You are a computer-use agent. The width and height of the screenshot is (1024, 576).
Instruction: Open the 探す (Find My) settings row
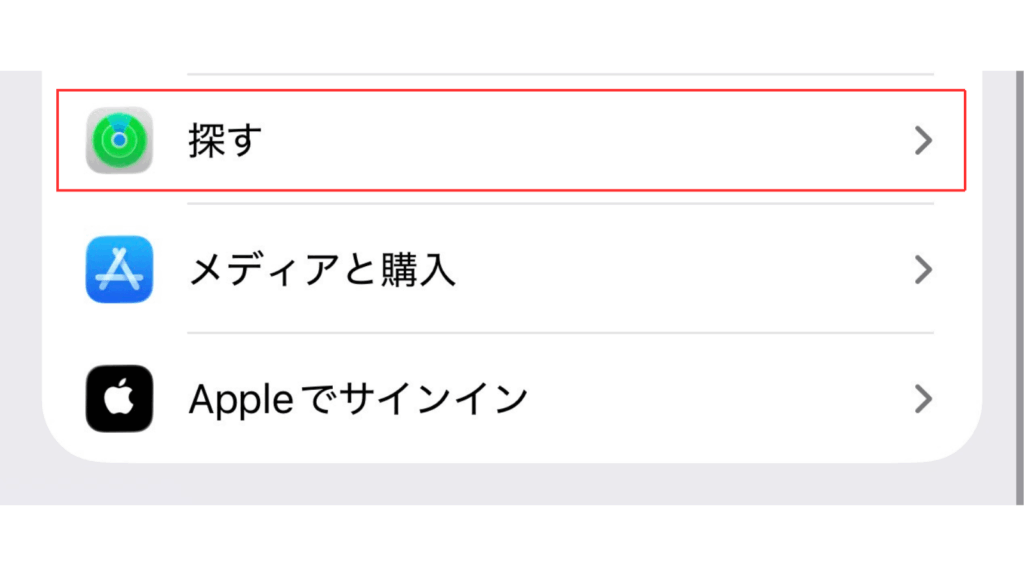coord(500,140)
